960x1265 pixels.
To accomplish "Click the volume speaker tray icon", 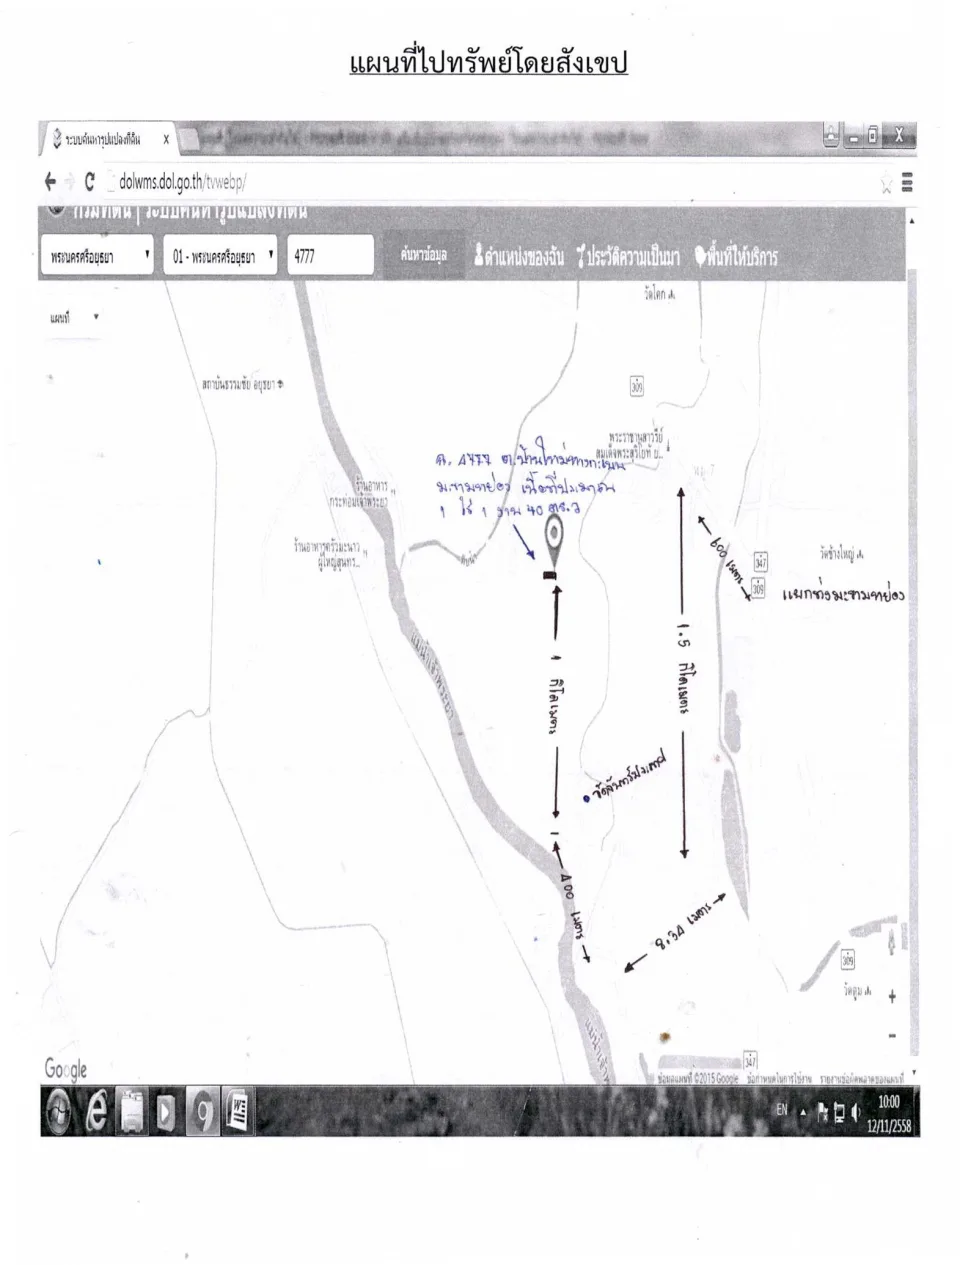I will pos(856,1112).
